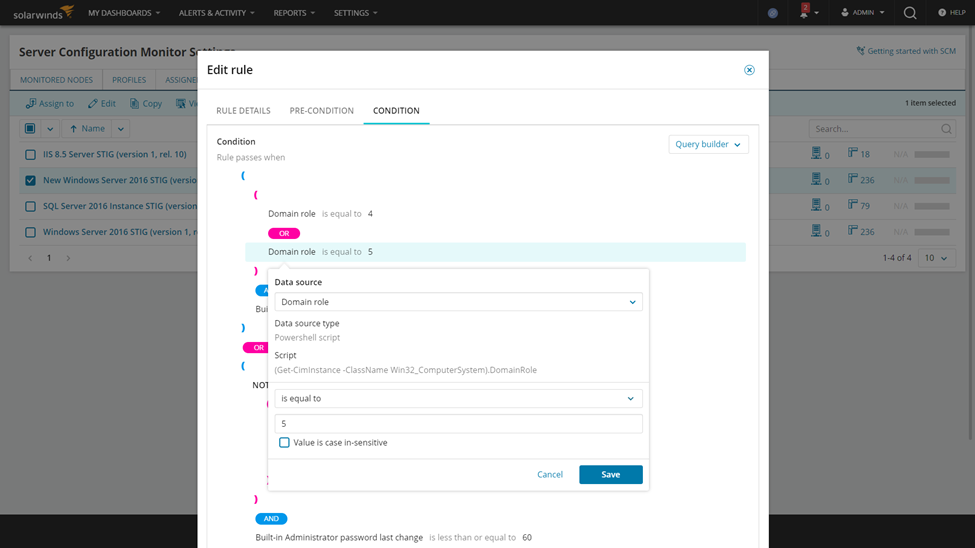Select the Domain role is equal to 5 condition
This screenshot has height=548, width=975.
point(496,252)
